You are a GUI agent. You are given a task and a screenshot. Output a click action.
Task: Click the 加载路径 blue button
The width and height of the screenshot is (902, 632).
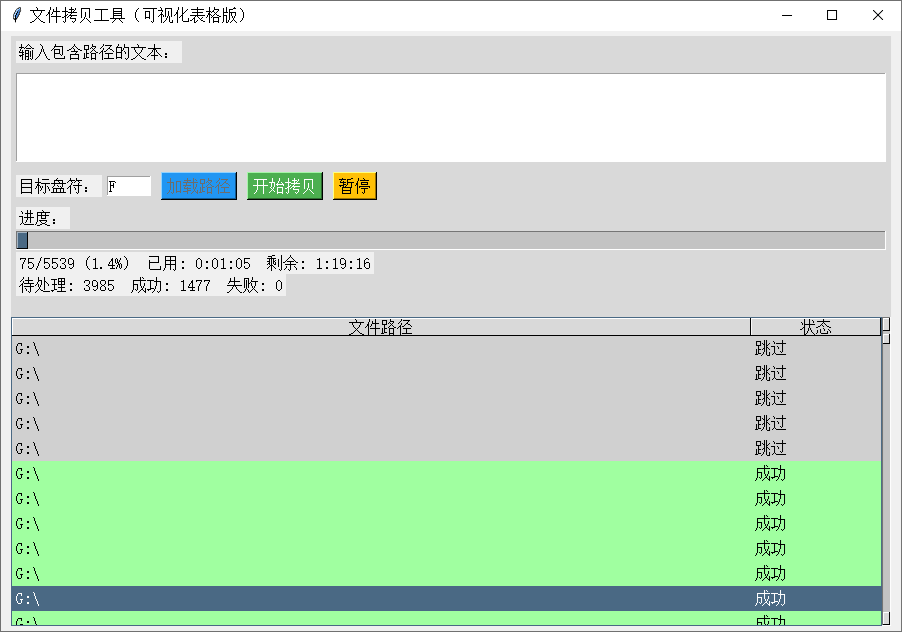click(x=198, y=186)
